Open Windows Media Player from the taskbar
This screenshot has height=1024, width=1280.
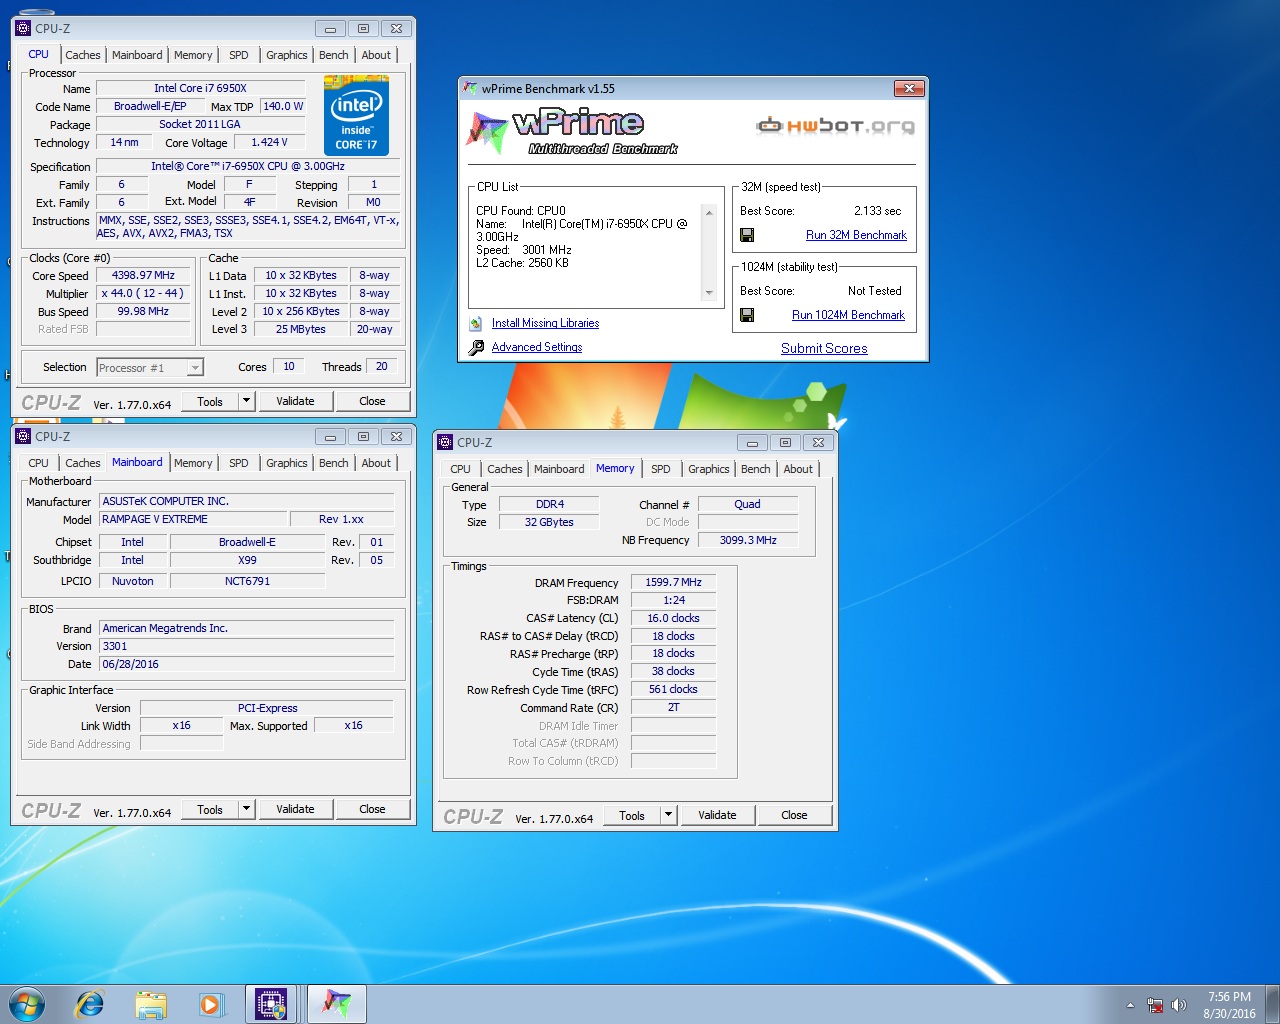[211, 1004]
